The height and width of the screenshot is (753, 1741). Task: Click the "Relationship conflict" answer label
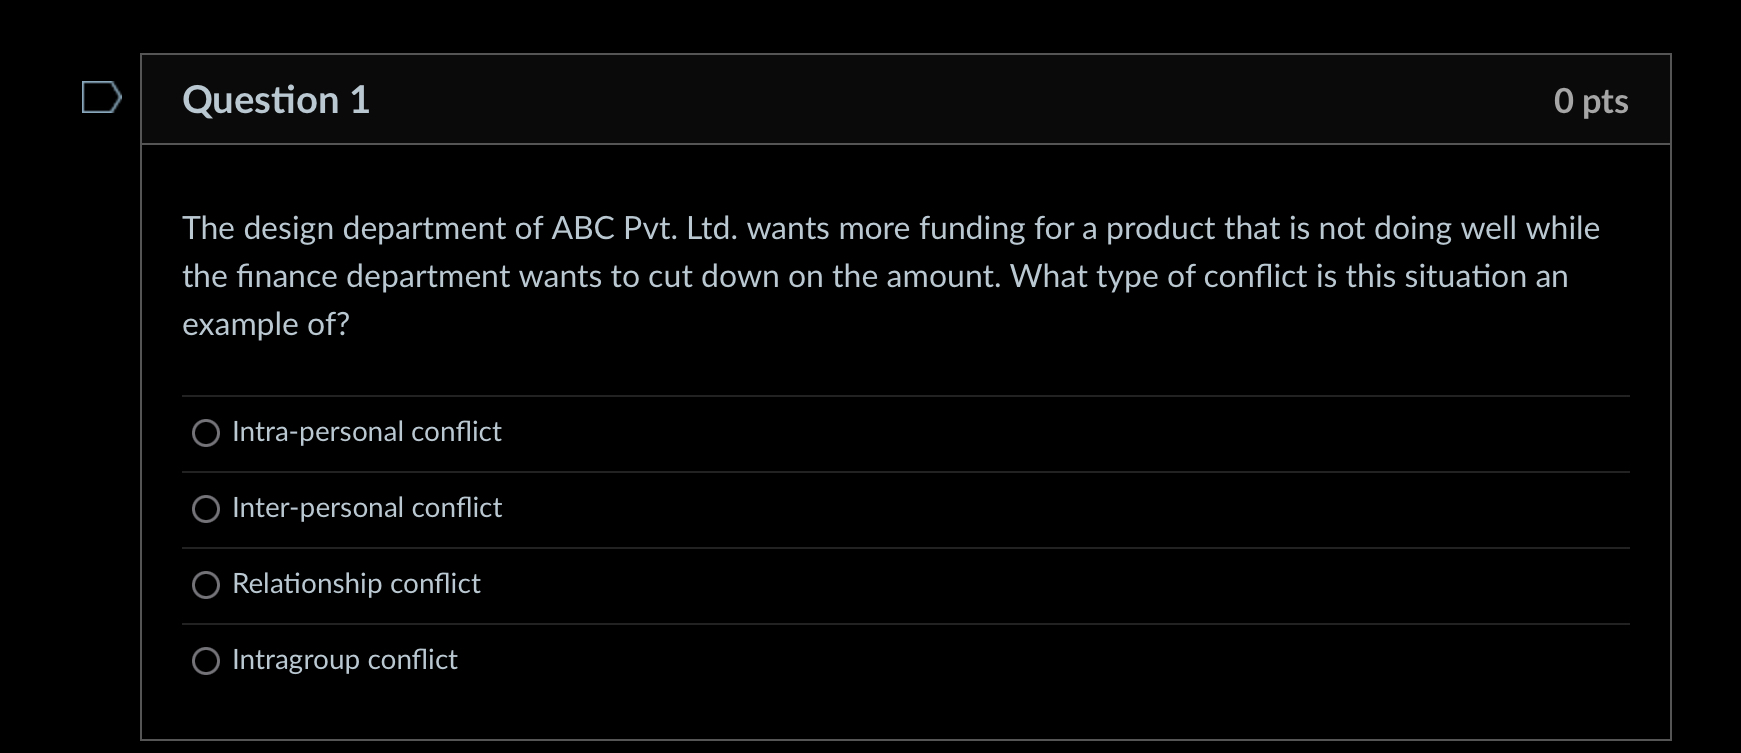point(356,584)
